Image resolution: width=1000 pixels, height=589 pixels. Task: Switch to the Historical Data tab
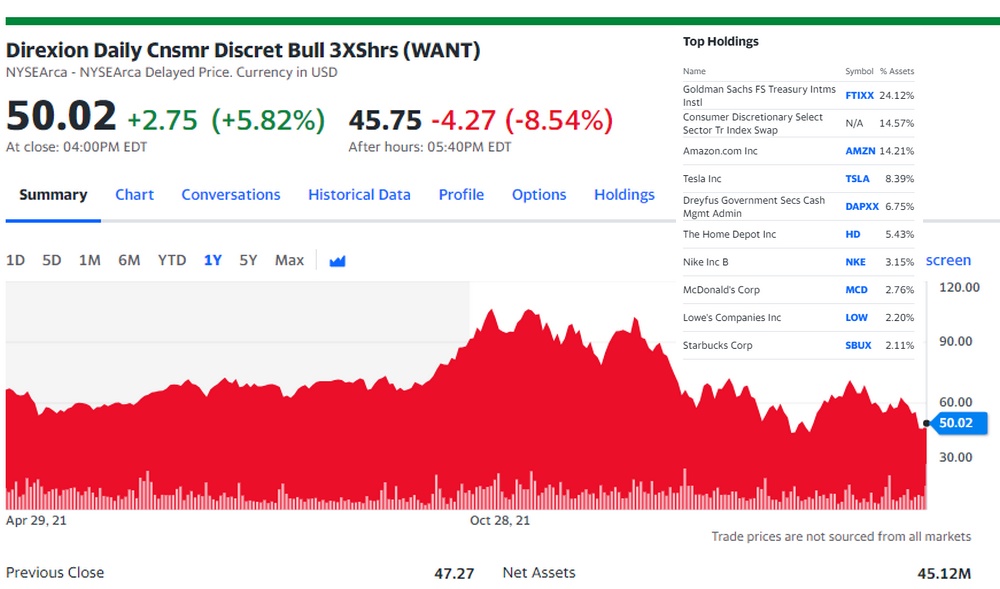coord(359,195)
